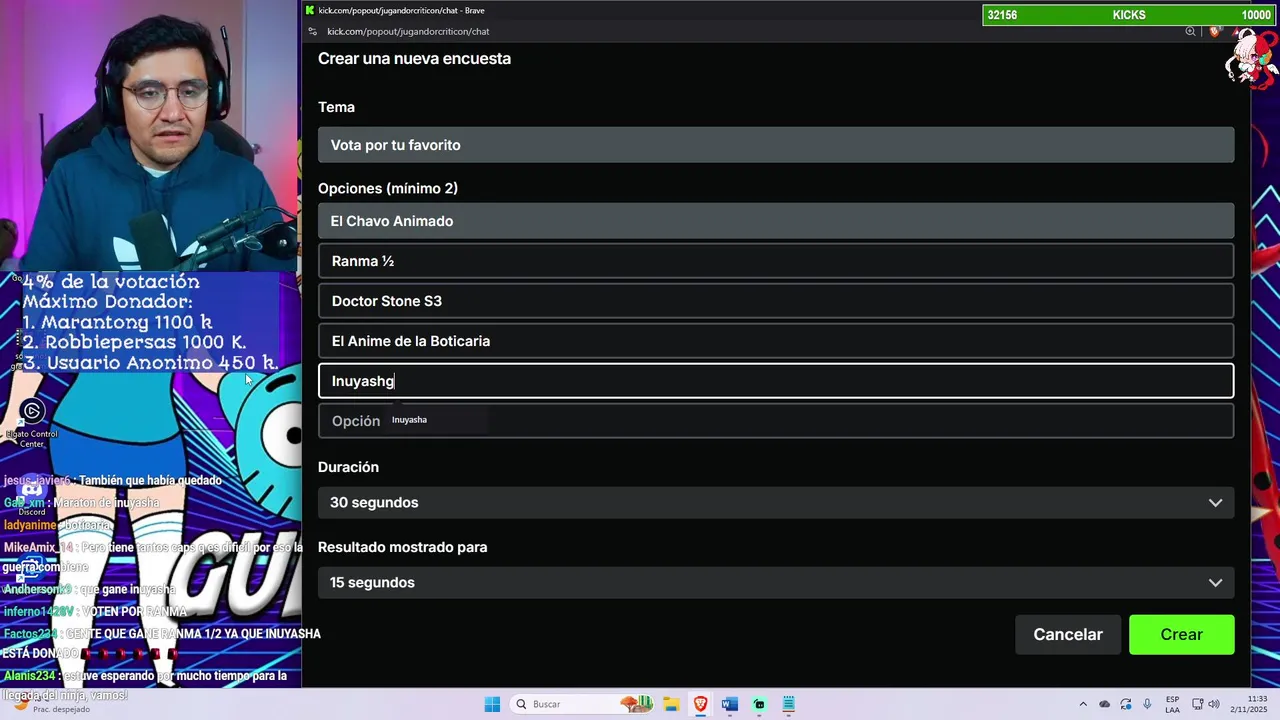Click the Tema field 'Vota por tu favorito'
This screenshot has height=720, width=1280.
pos(776,145)
